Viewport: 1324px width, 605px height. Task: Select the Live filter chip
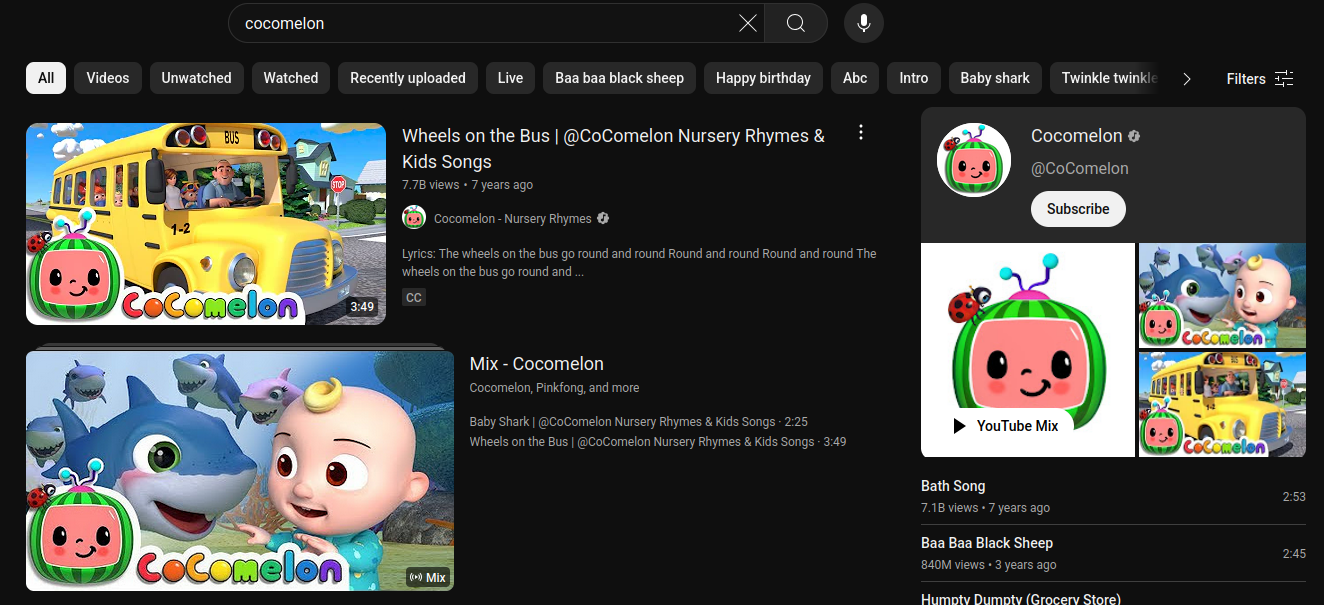(x=510, y=78)
